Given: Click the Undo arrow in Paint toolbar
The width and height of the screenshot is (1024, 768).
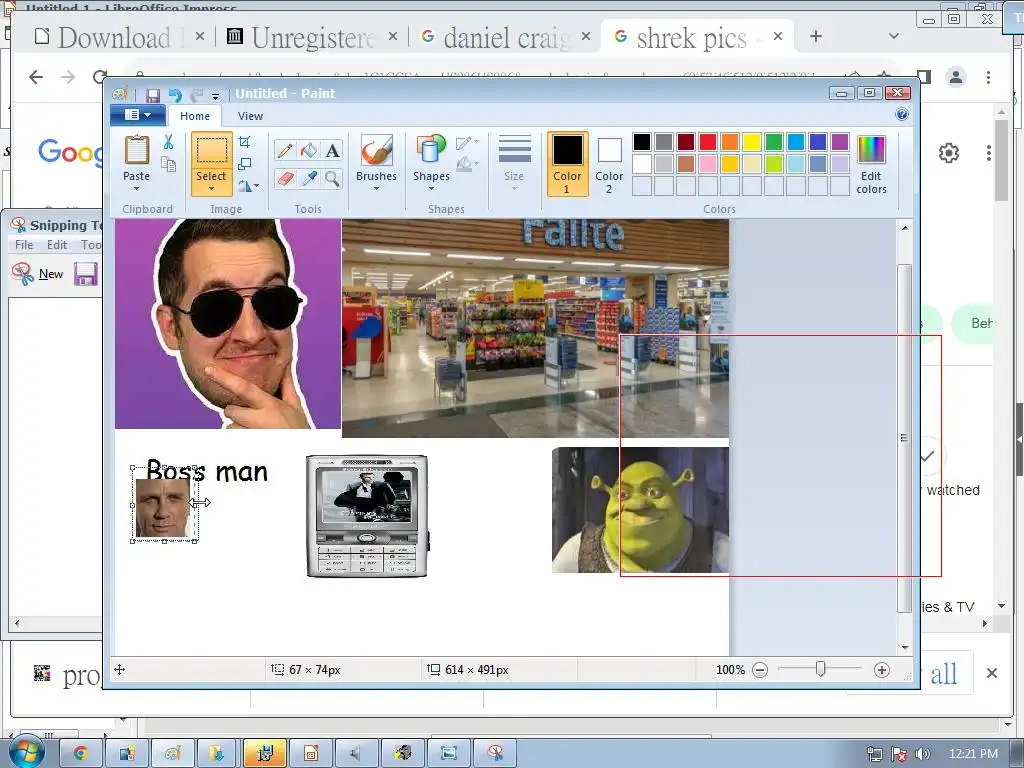Looking at the screenshot, I should [174, 95].
